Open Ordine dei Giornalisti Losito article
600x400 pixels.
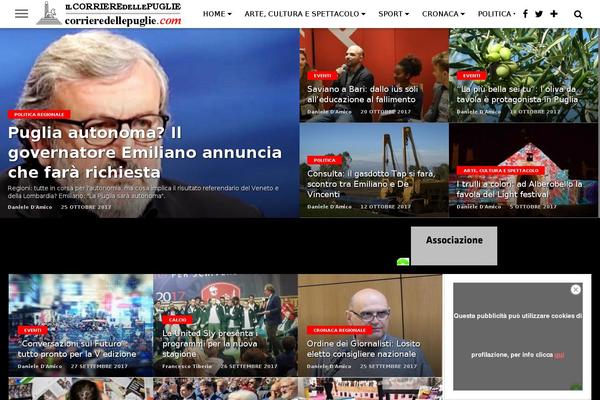363,349
